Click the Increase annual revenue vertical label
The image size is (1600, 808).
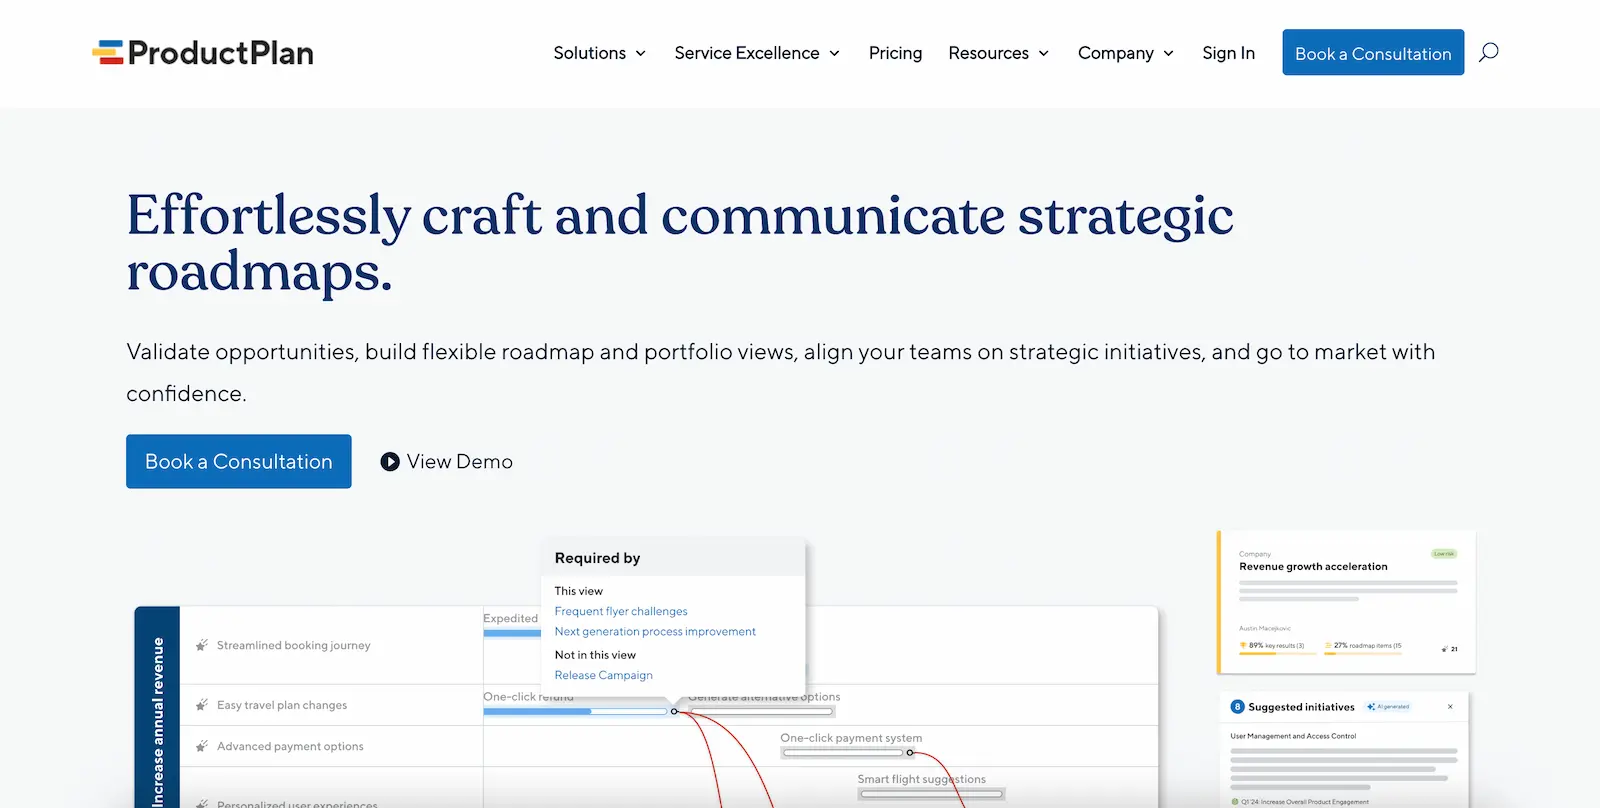(157, 721)
